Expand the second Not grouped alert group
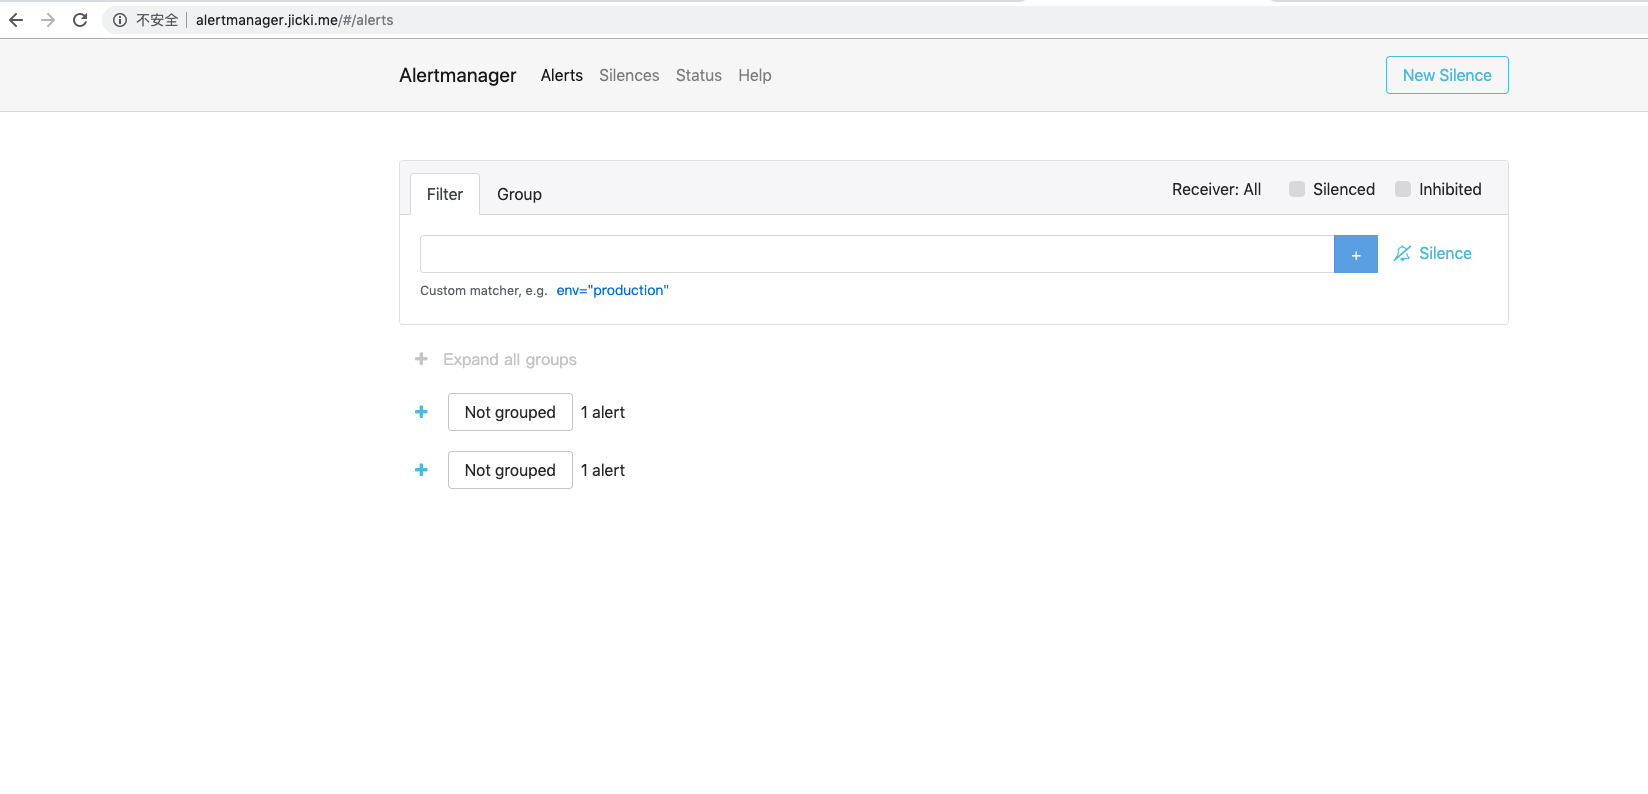The width and height of the screenshot is (1648, 794). [421, 470]
